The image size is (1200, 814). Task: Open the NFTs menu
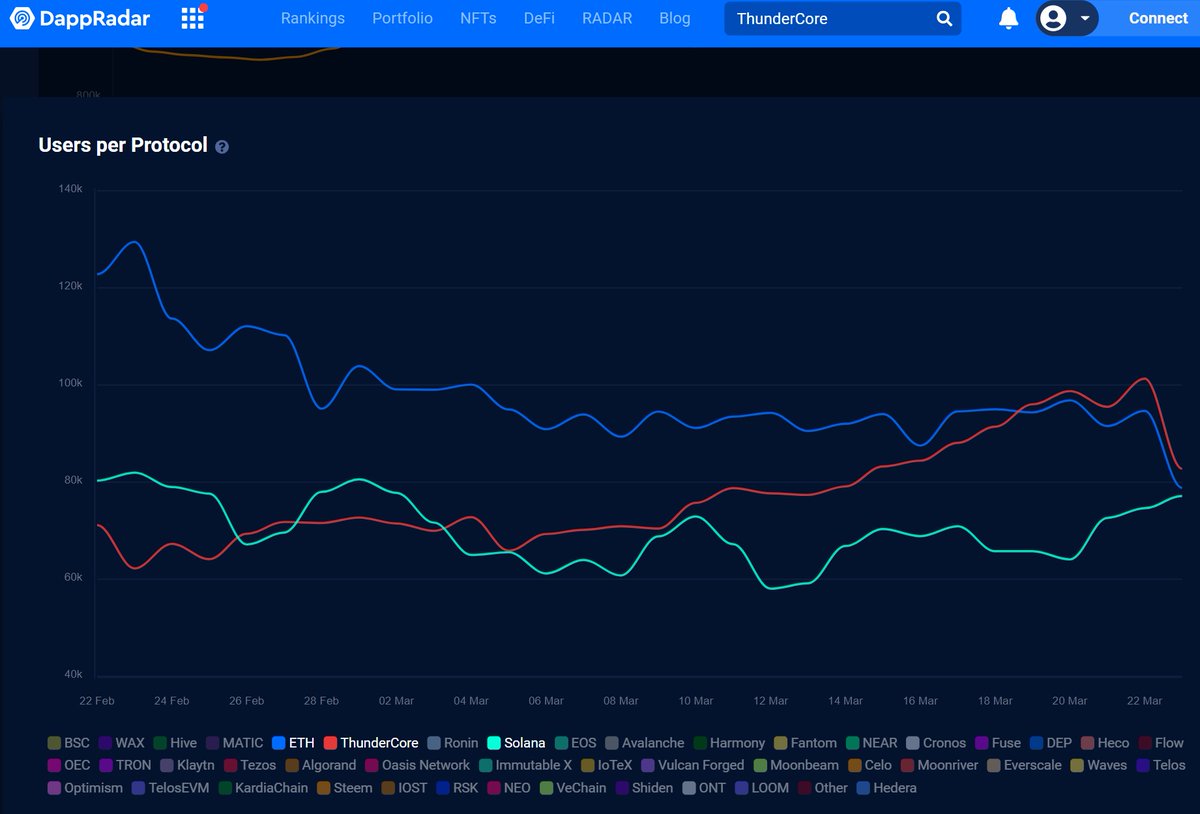pyautogui.click(x=478, y=18)
